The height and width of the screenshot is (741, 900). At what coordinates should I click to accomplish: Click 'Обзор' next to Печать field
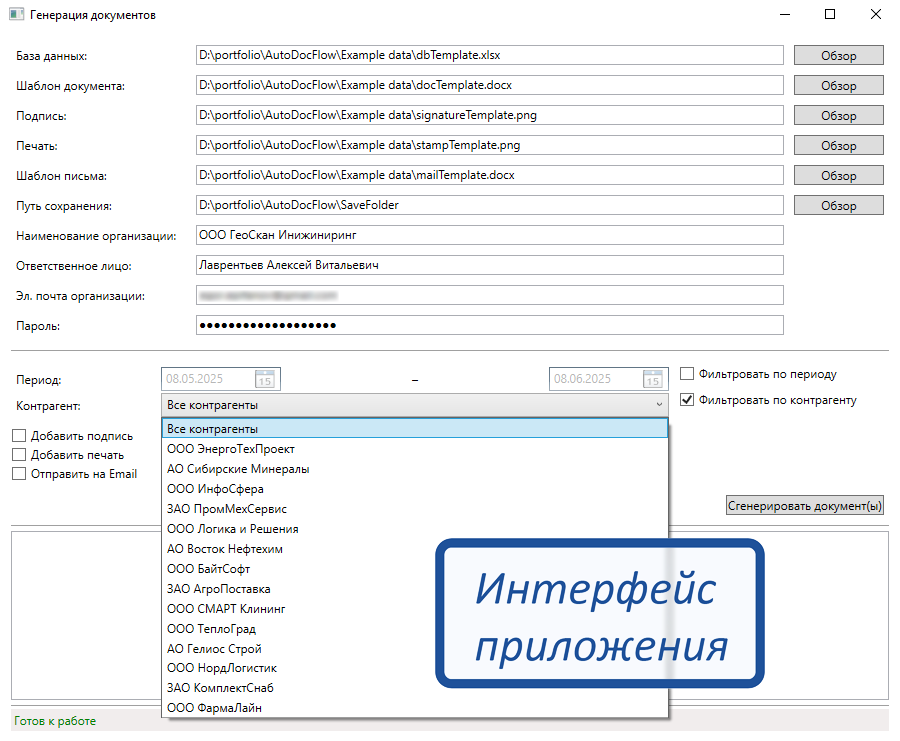coord(839,145)
